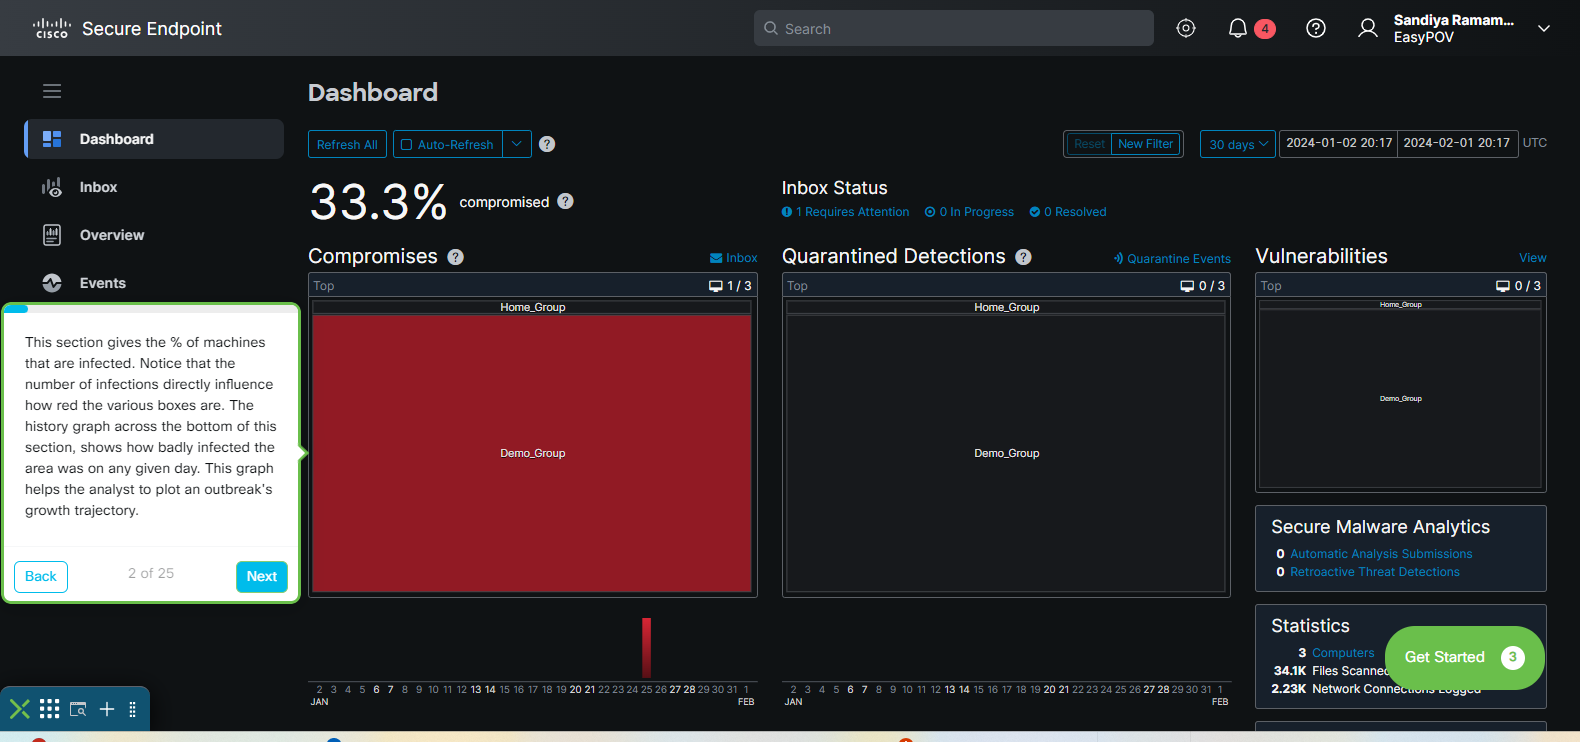The image size is (1580, 742).
Task: Click the Inbox sidebar icon
Action: 52,187
